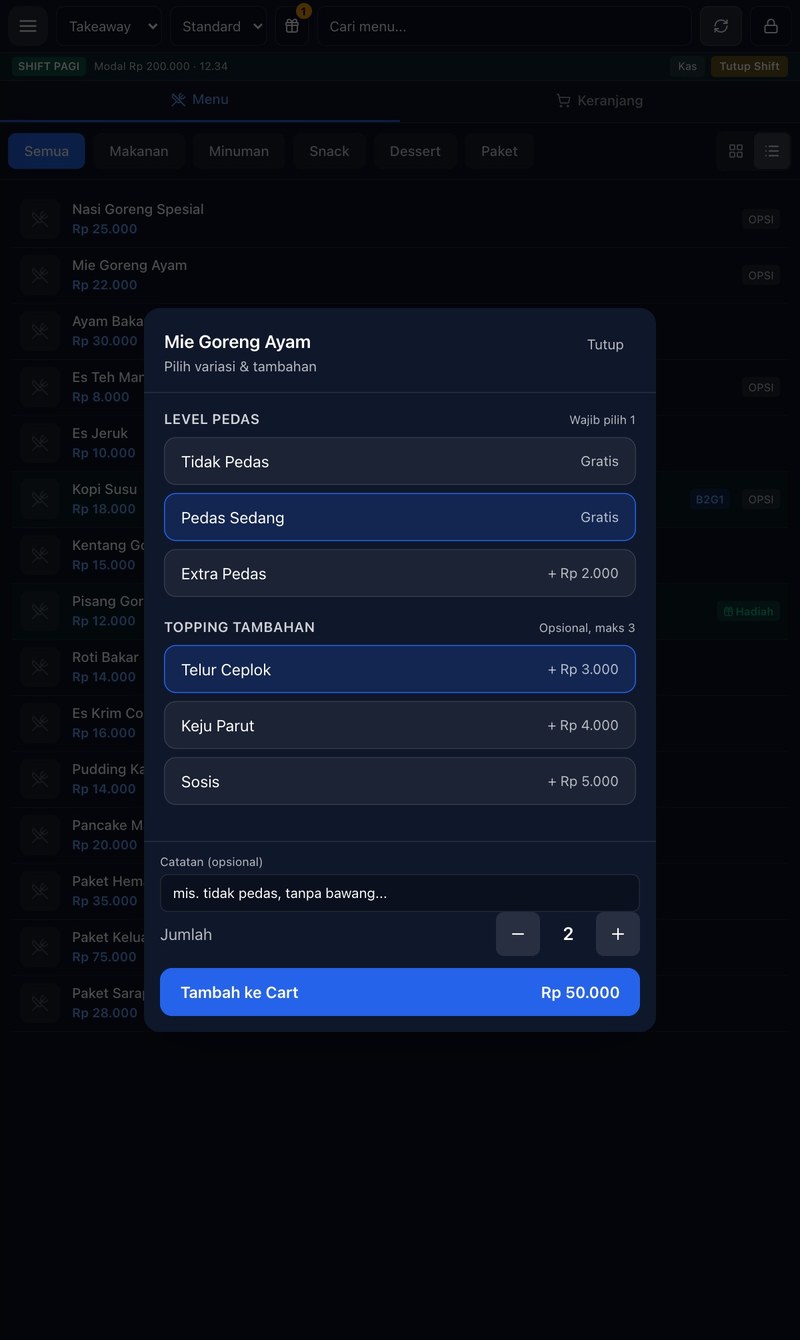Click the Tutup Shift button
800x1340 pixels.
coord(751,66)
